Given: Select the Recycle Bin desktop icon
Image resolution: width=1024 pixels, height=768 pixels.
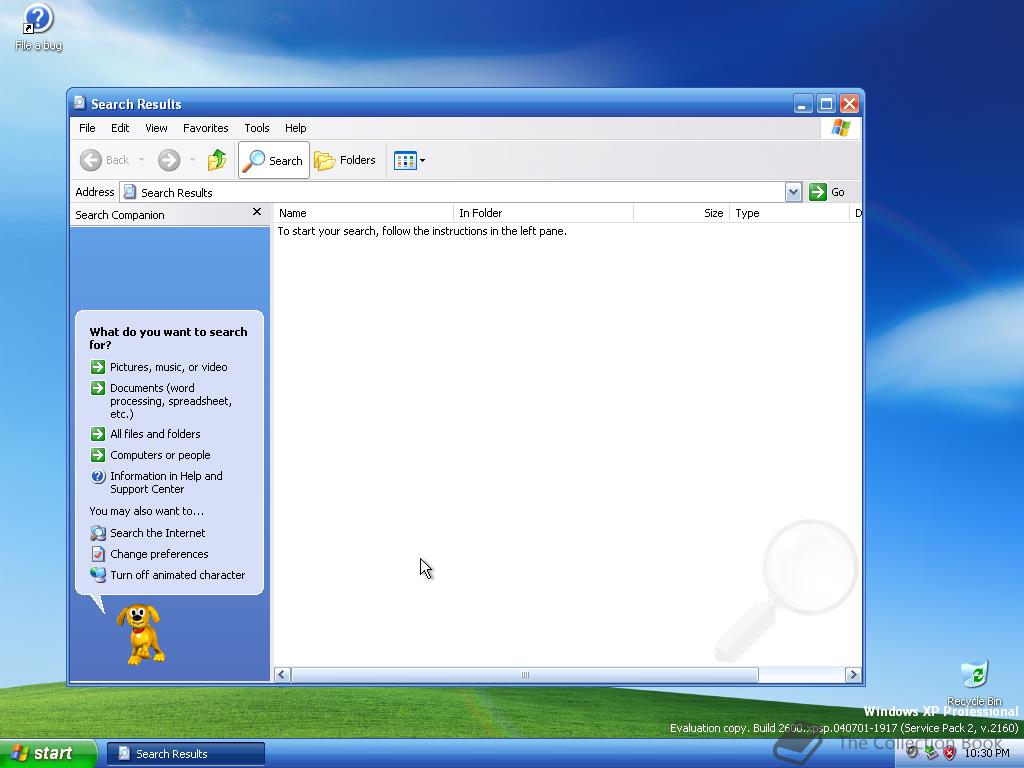Looking at the screenshot, I should point(974,683).
